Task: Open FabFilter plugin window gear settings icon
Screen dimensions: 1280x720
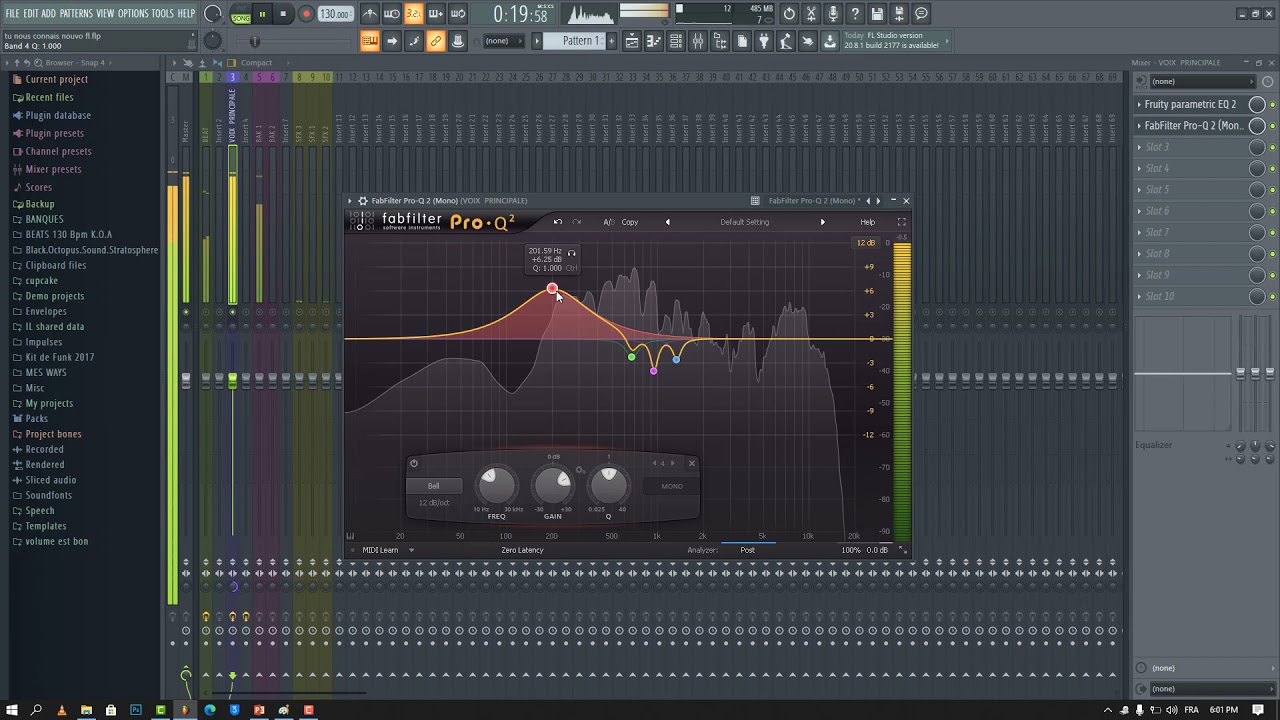Action: click(x=363, y=201)
